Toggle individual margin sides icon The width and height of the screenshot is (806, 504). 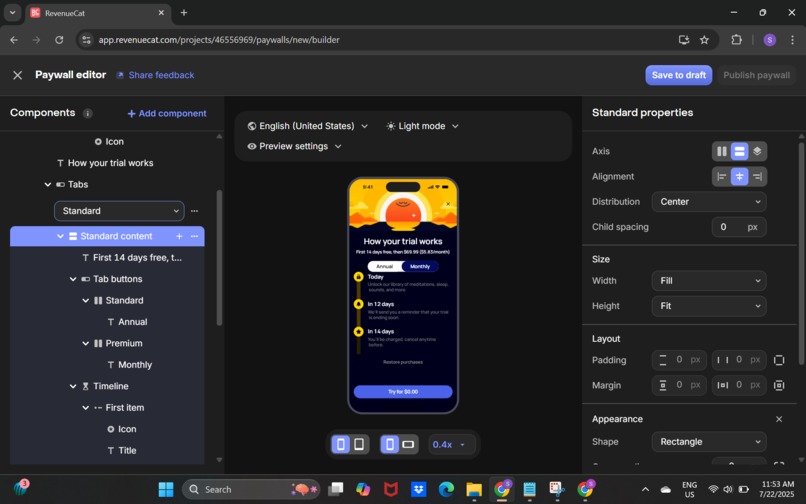[779, 385]
